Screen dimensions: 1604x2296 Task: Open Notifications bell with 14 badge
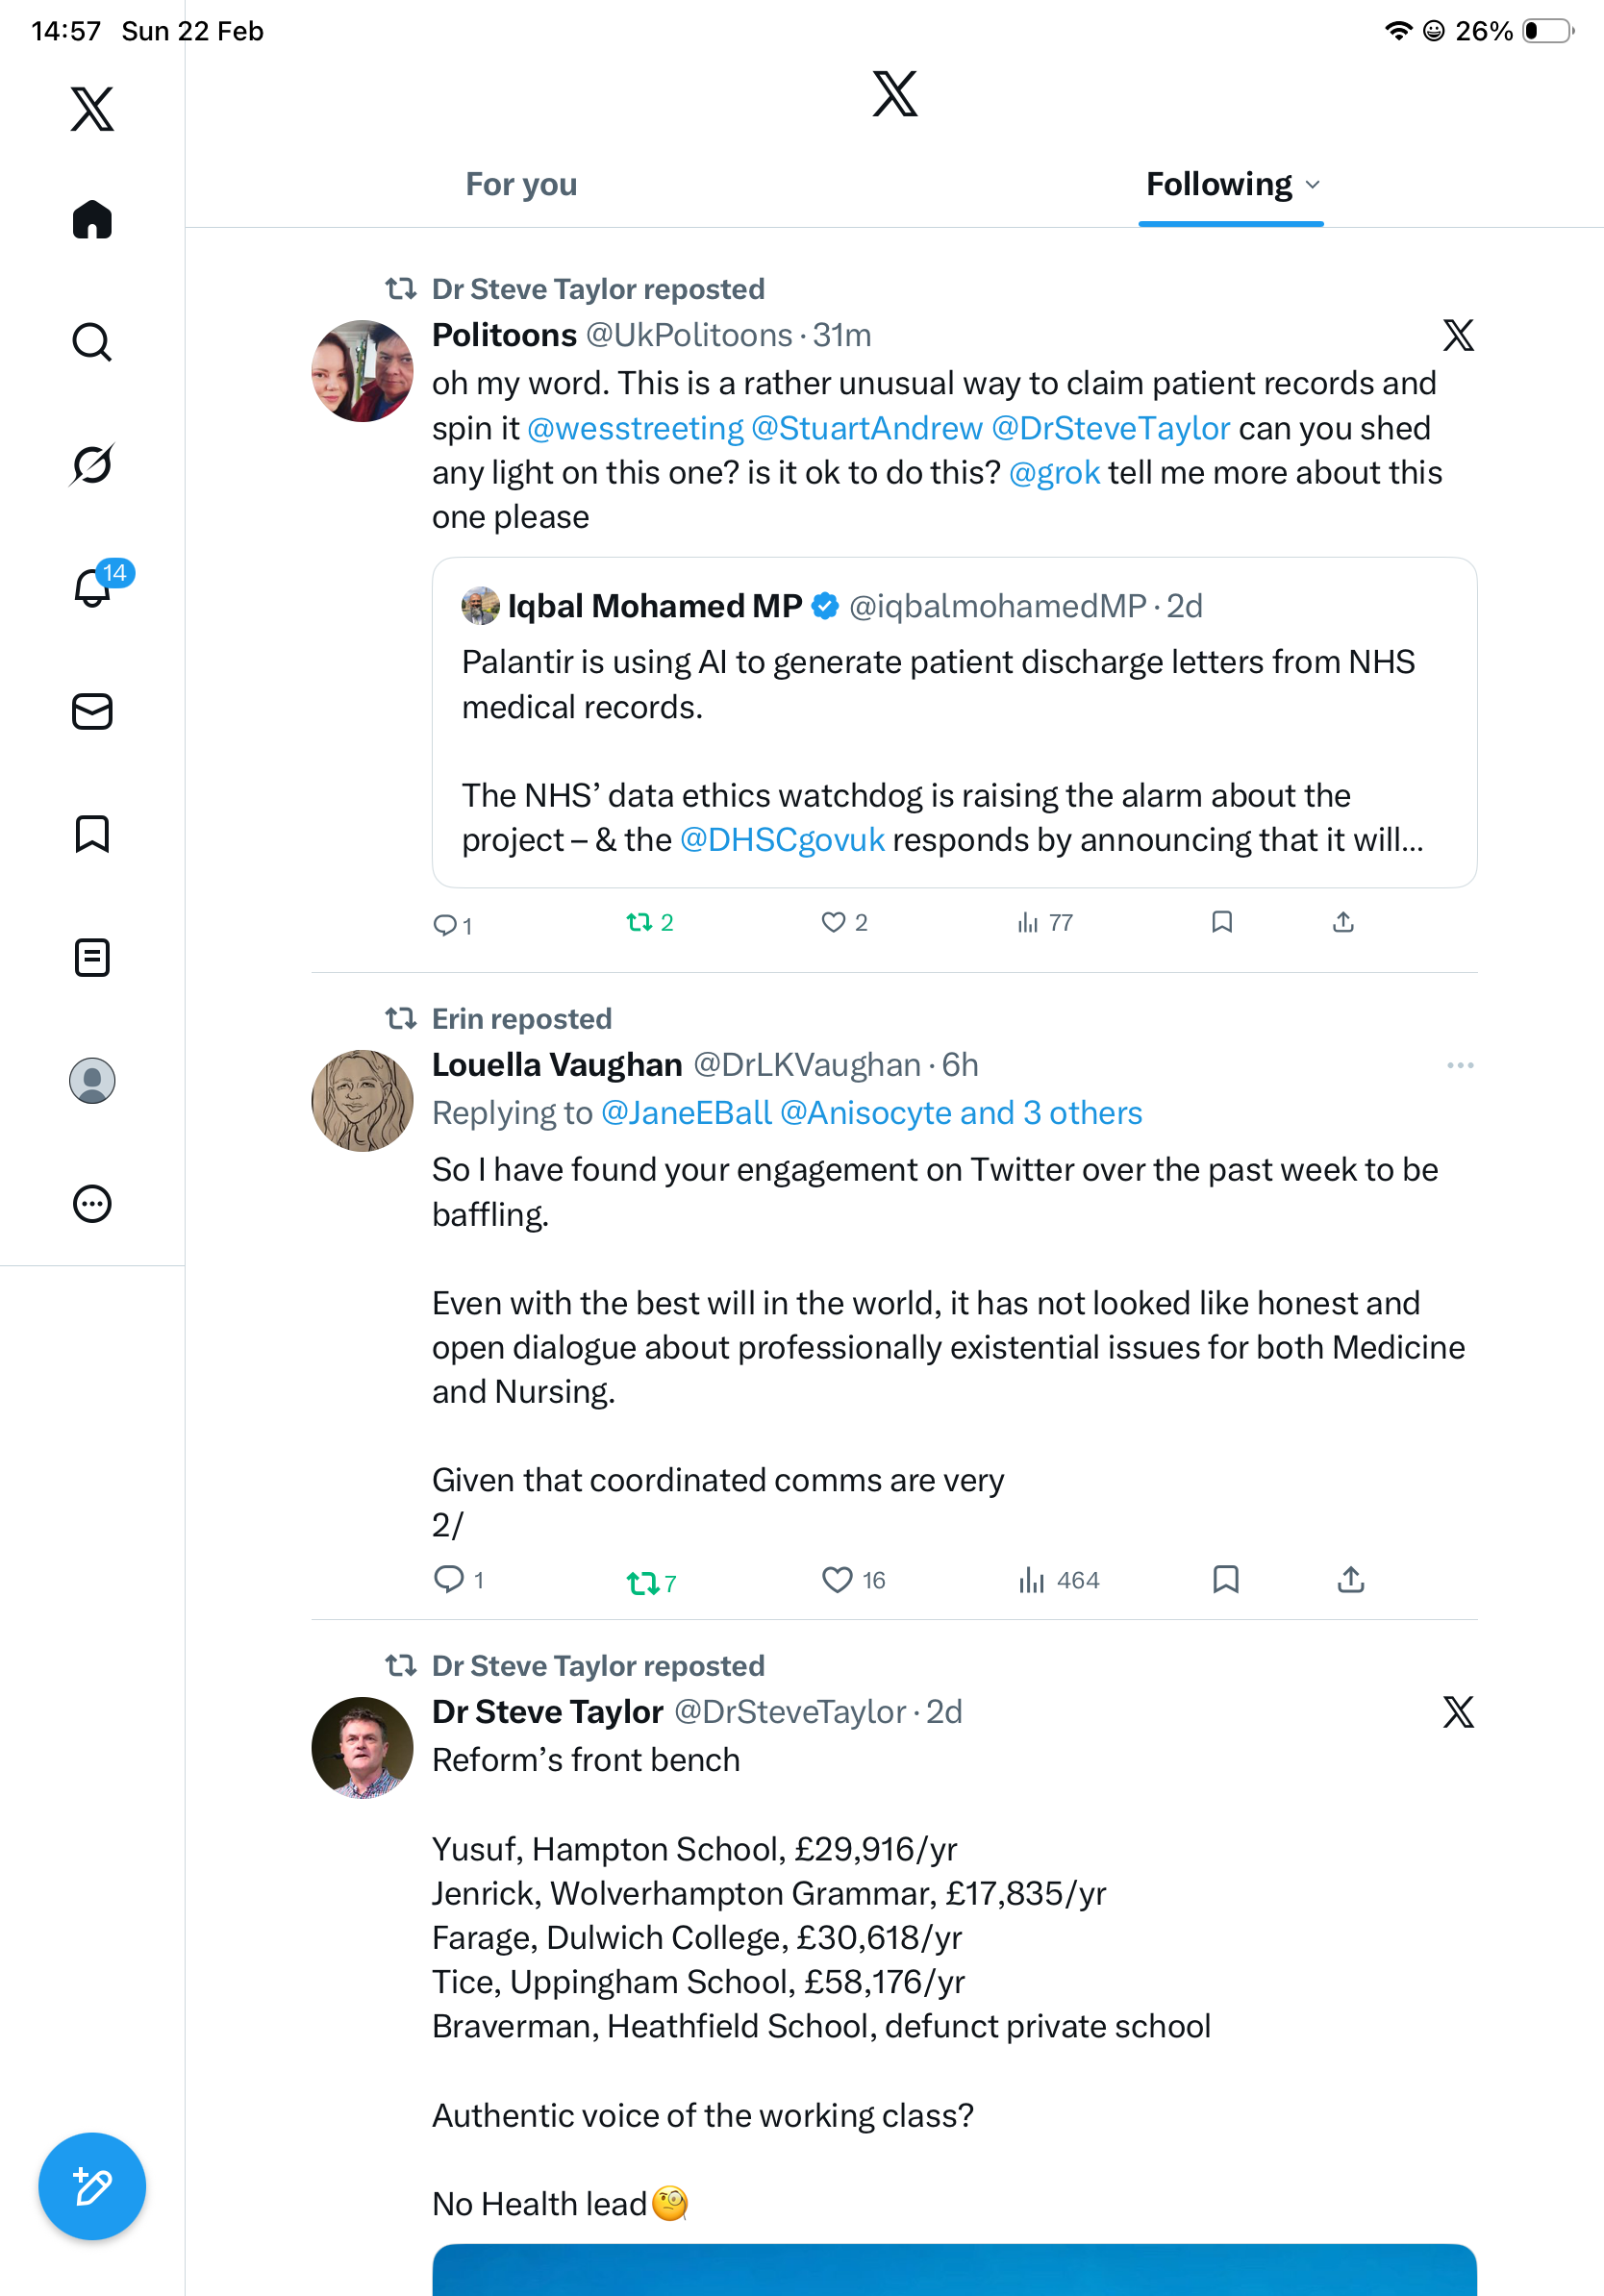coord(94,586)
